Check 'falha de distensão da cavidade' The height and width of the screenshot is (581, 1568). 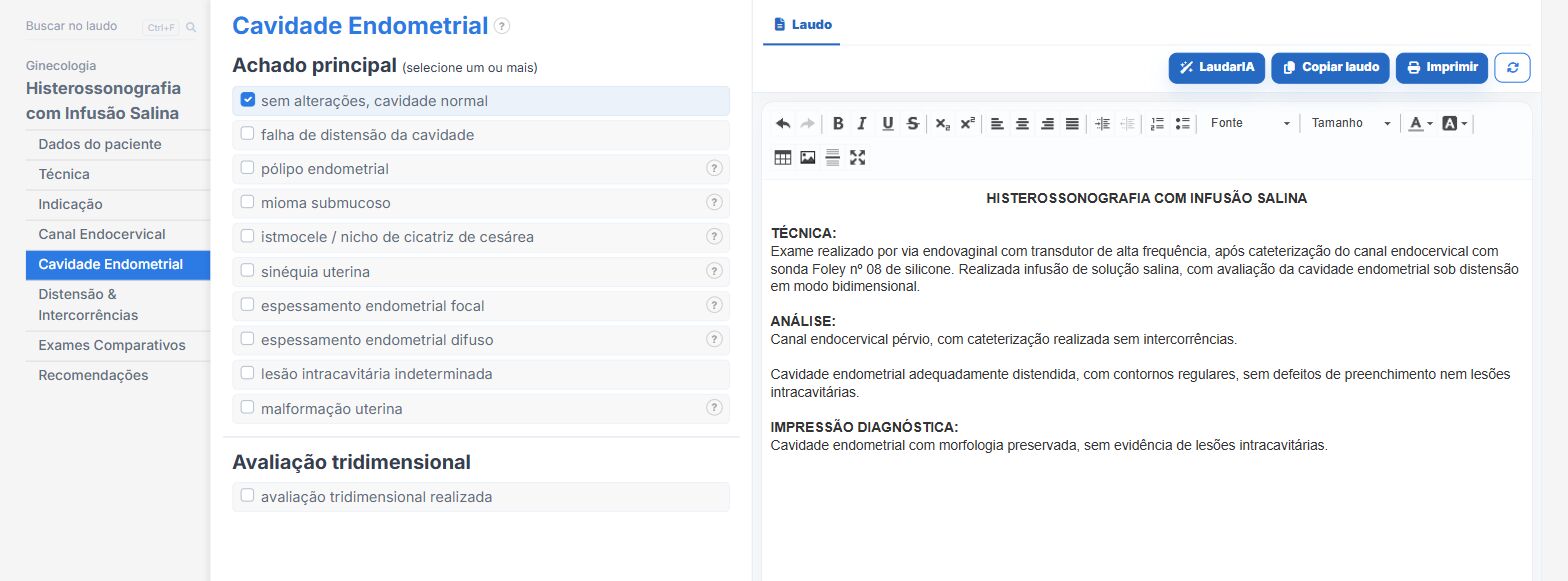coord(248,134)
